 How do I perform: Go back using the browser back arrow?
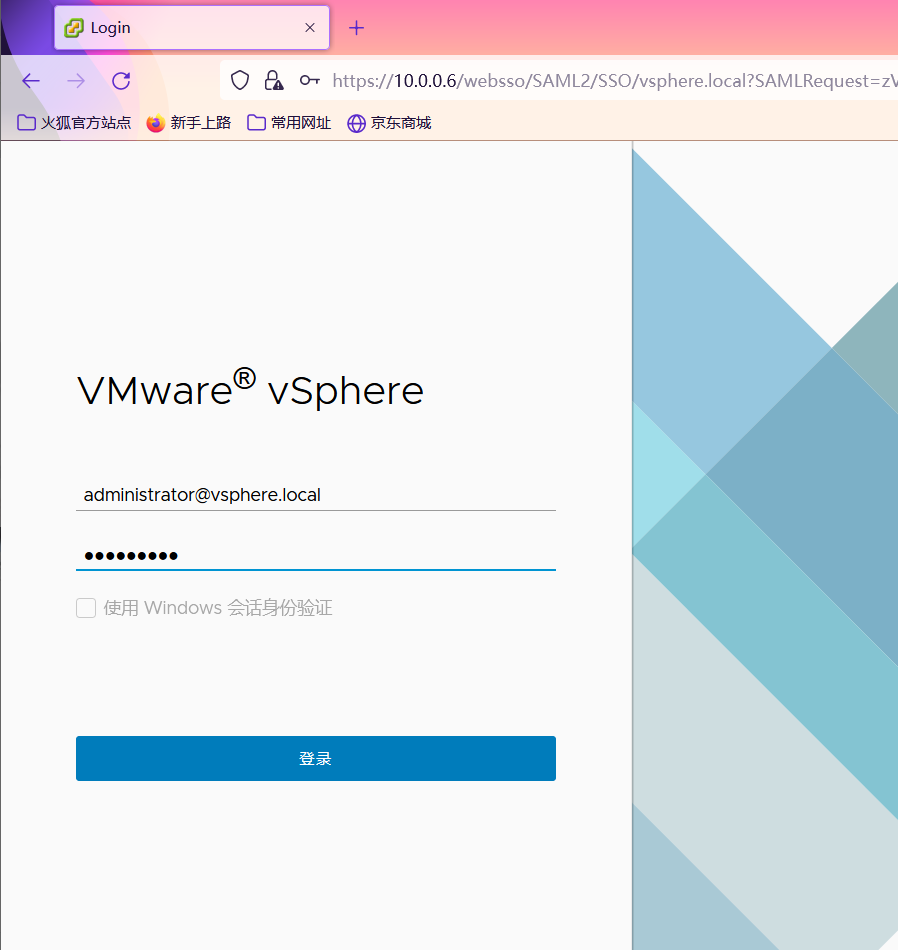(x=30, y=81)
